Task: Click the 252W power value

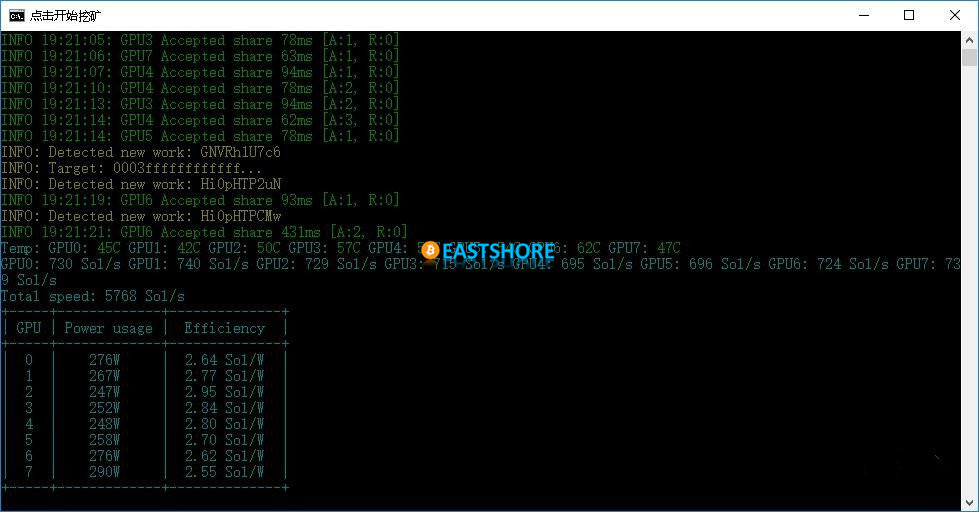Action: (104, 408)
